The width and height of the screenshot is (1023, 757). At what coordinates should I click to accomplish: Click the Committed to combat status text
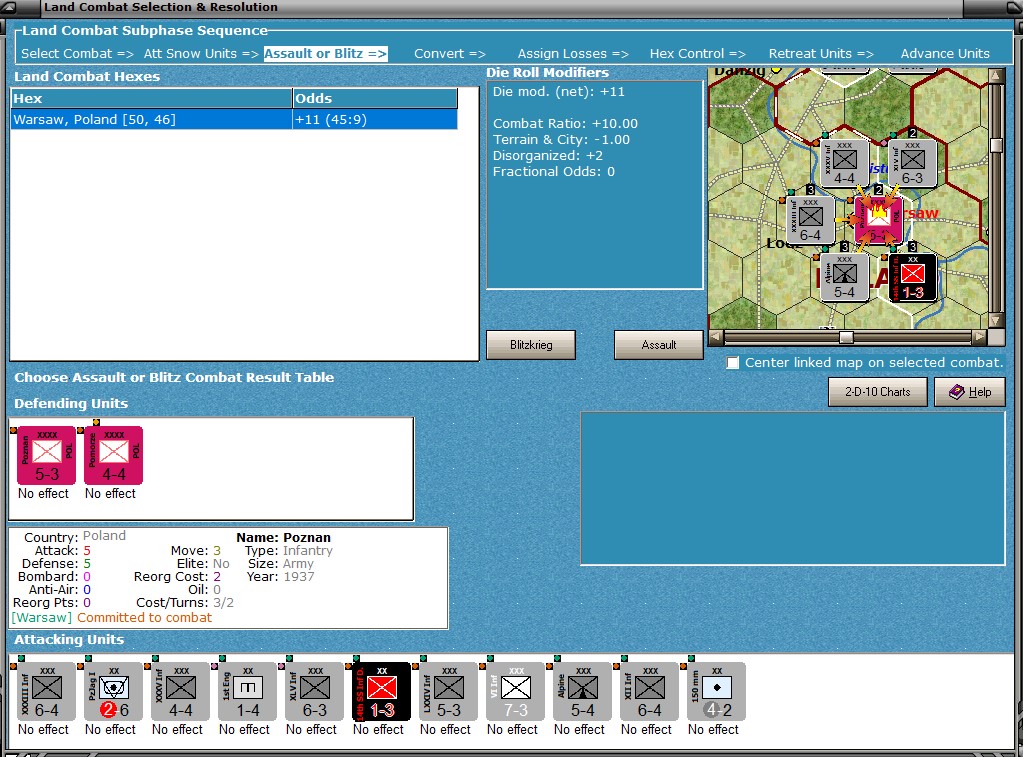144,617
